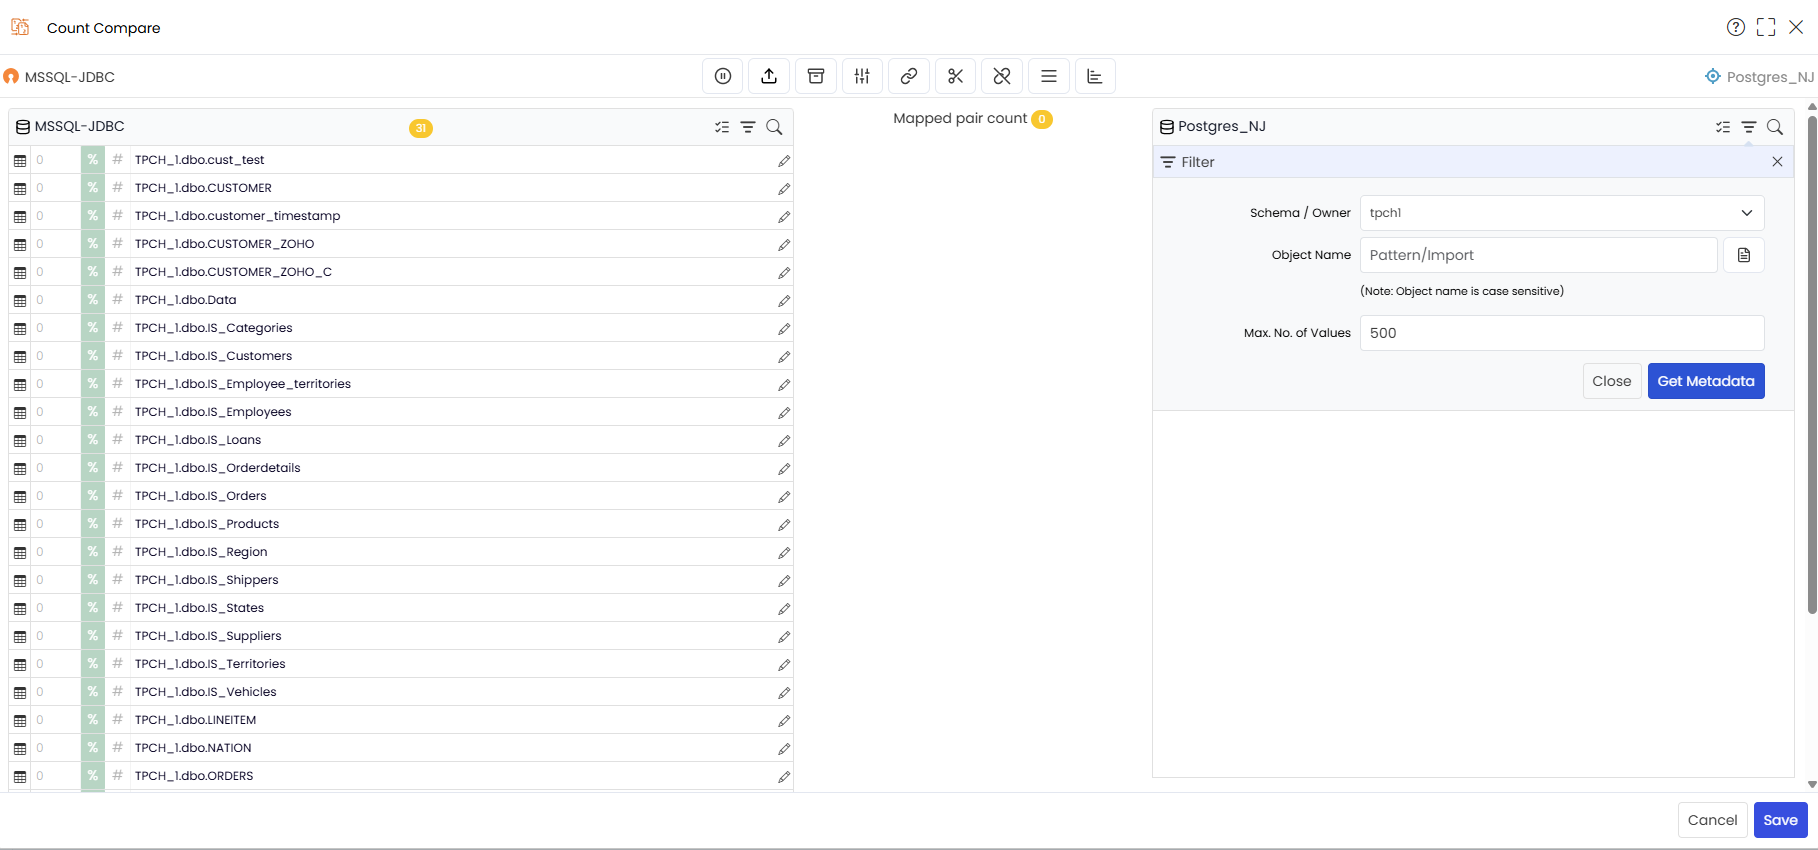The image size is (1818, 850).
Task: Collapse the Filter section with X
Action: coord(1777,162)
